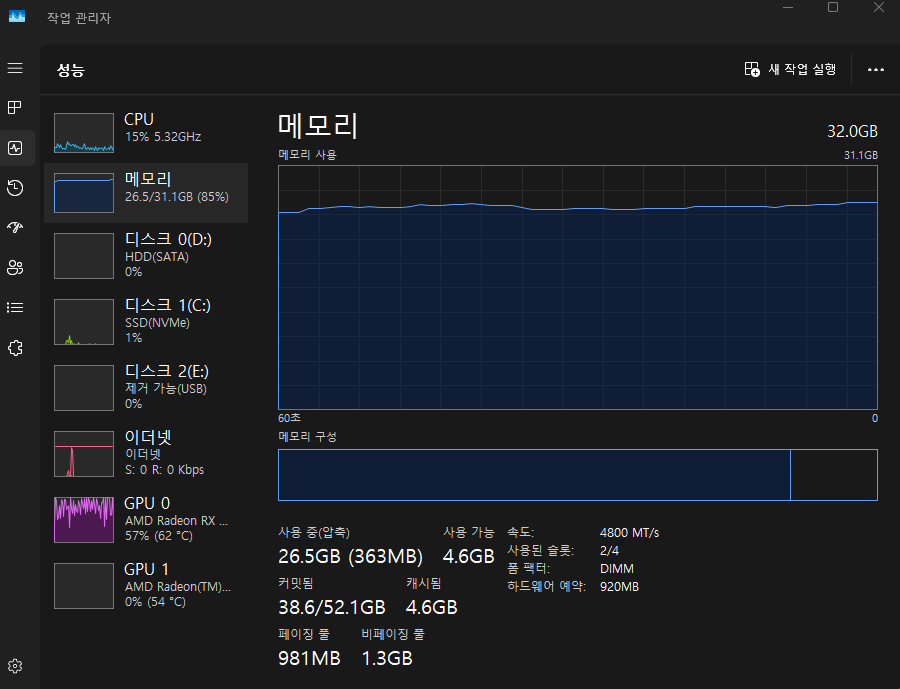
Task: Click the DIMM form factor value
Action: point(616,568)
